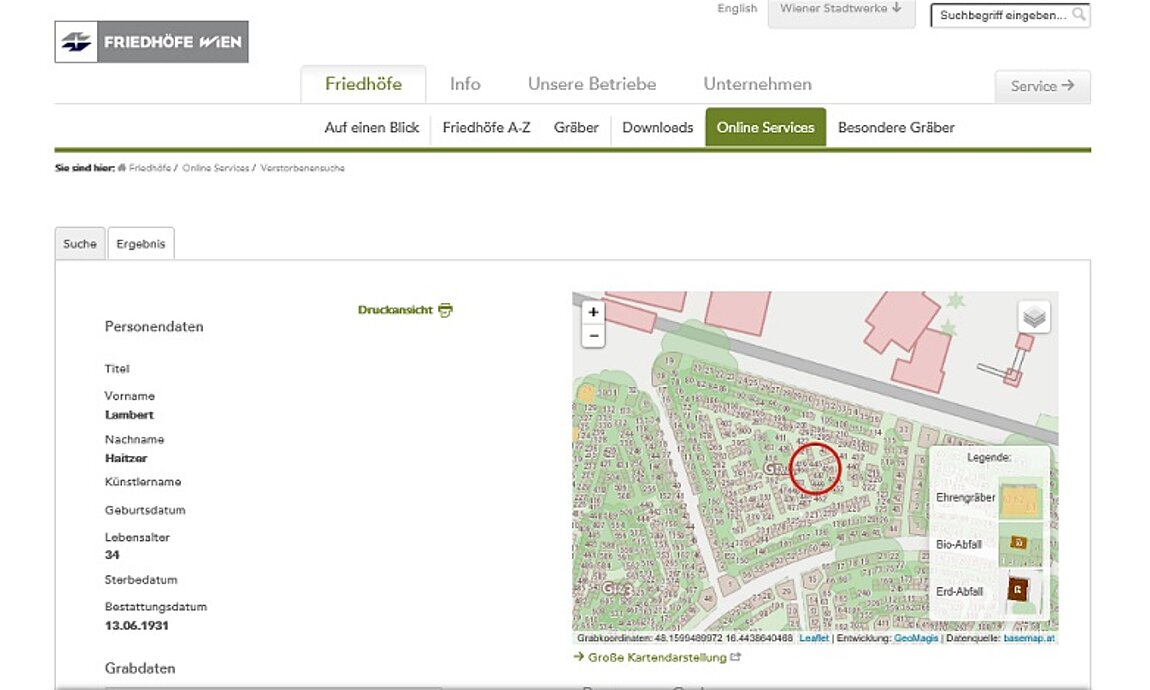Click the surname value Haitzer
Image resolution: width=1150 pixels, height=690 pixels.
(x=126, y=458)
